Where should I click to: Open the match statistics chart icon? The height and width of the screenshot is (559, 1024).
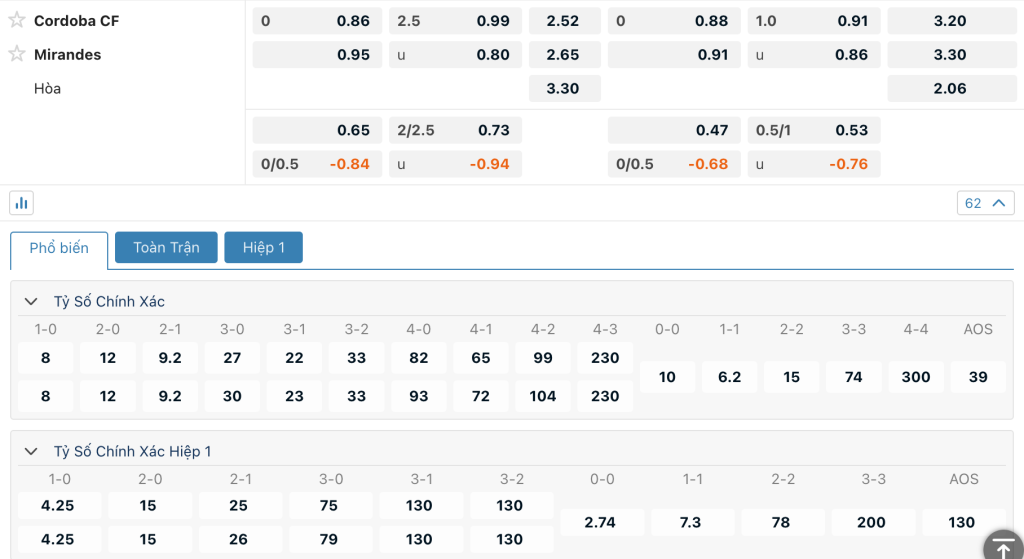coord(22,203)
